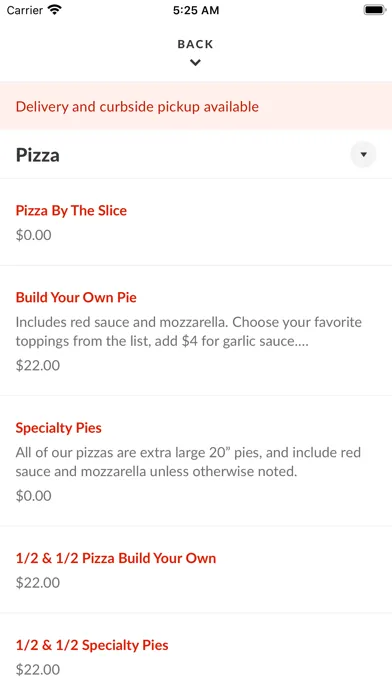Screen dimensions: 392x696
Task: Tap the Specialty Pies description about 20” pies
Action: click(188, 462)
